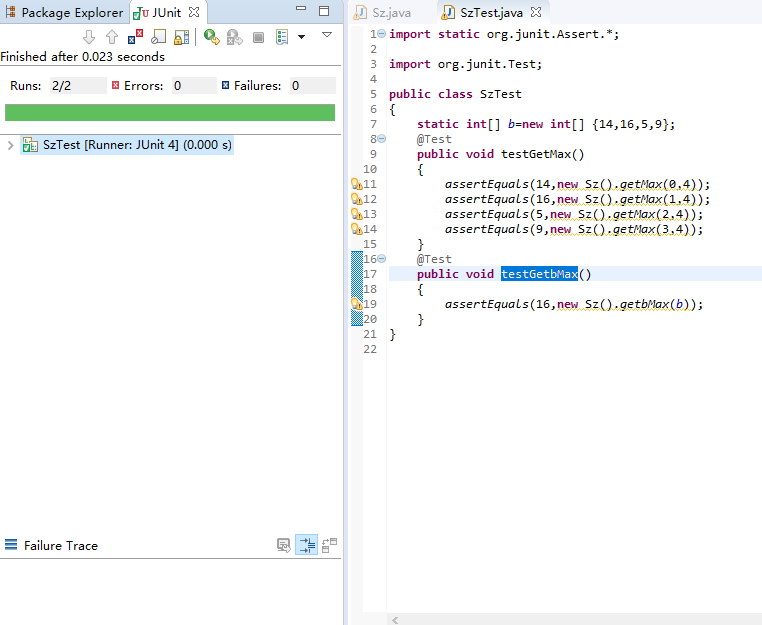Viewport: 762px width, 625px height.
Task: Rerun the JUnit test
Action: point(211,37)
